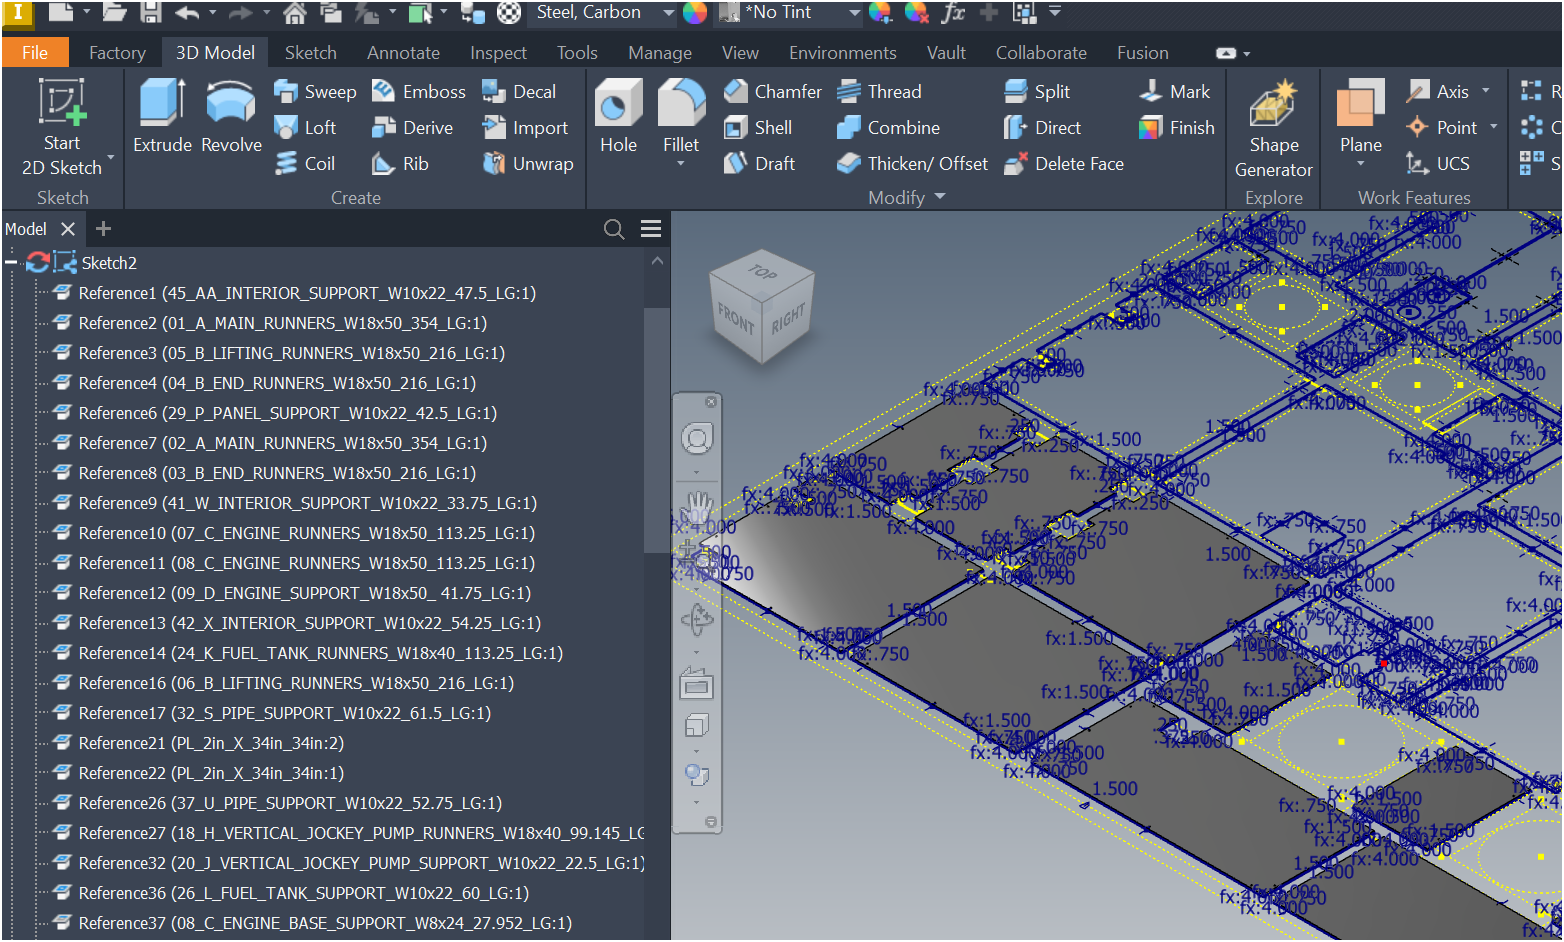The image size is (1564, 942).
Task: Open the File menu
Action: [x=35, y=52]
